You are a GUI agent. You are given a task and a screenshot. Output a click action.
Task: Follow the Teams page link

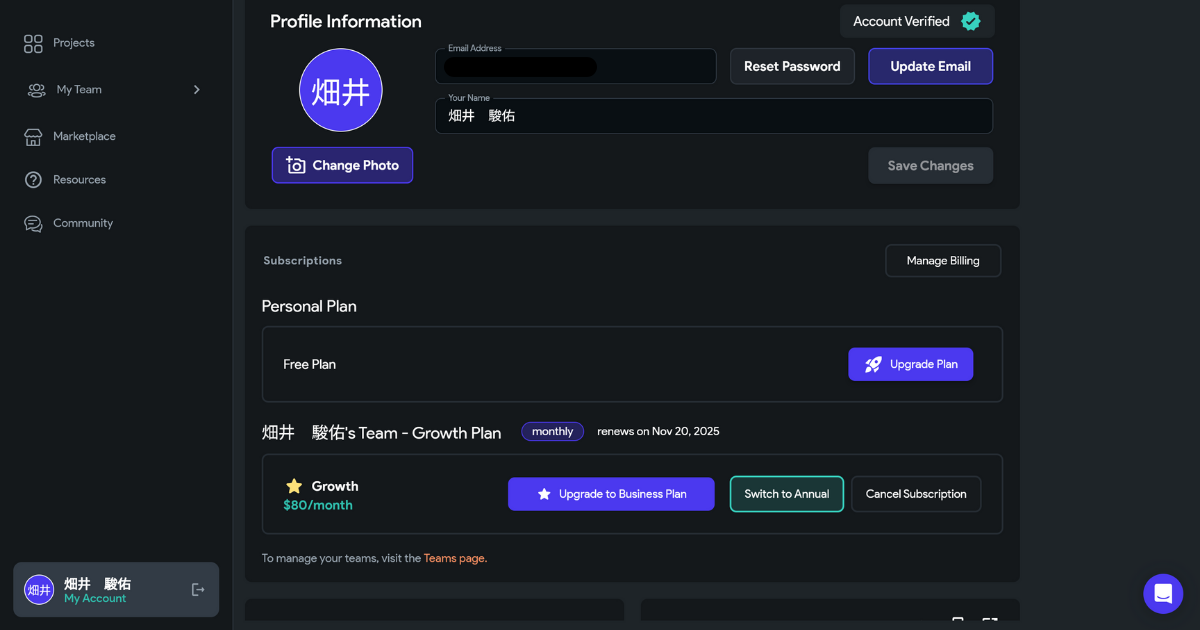(x=454, y=558)
